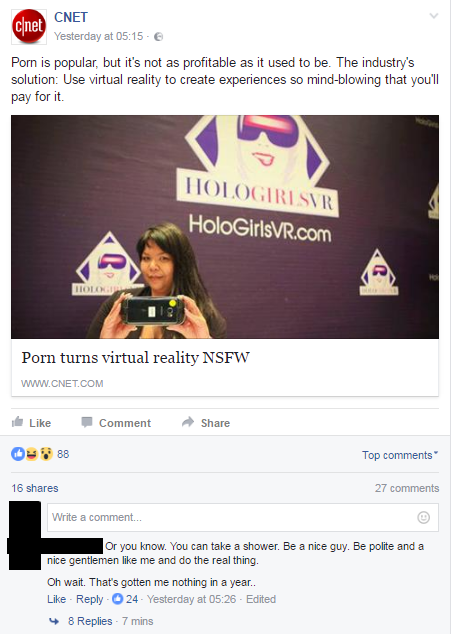Like the top comment
This screenshot has width=451, height=634.
coord(57,599)
